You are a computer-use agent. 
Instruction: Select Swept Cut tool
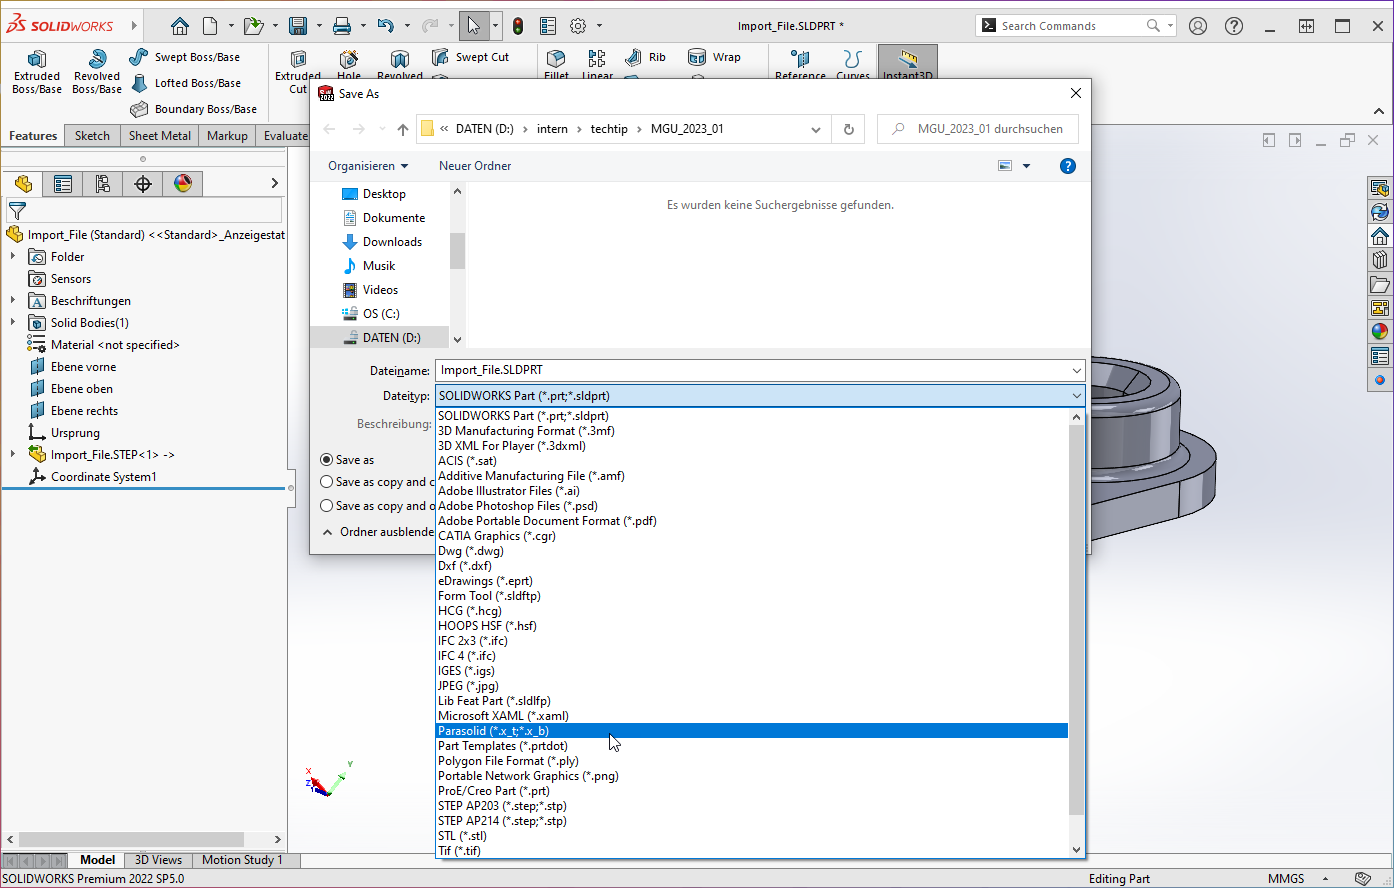point(471,57)
